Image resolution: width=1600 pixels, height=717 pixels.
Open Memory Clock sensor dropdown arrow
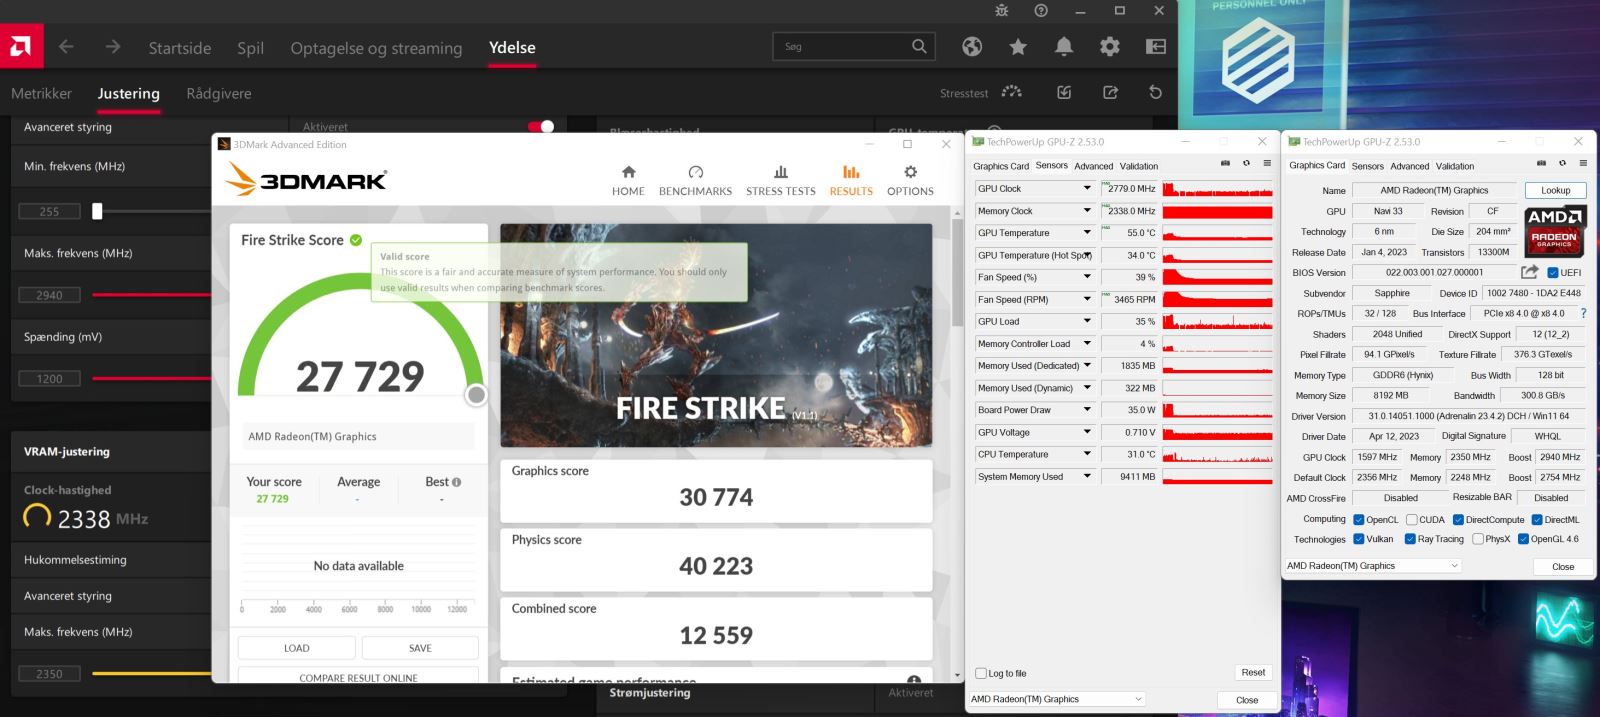coord(1087,211)
